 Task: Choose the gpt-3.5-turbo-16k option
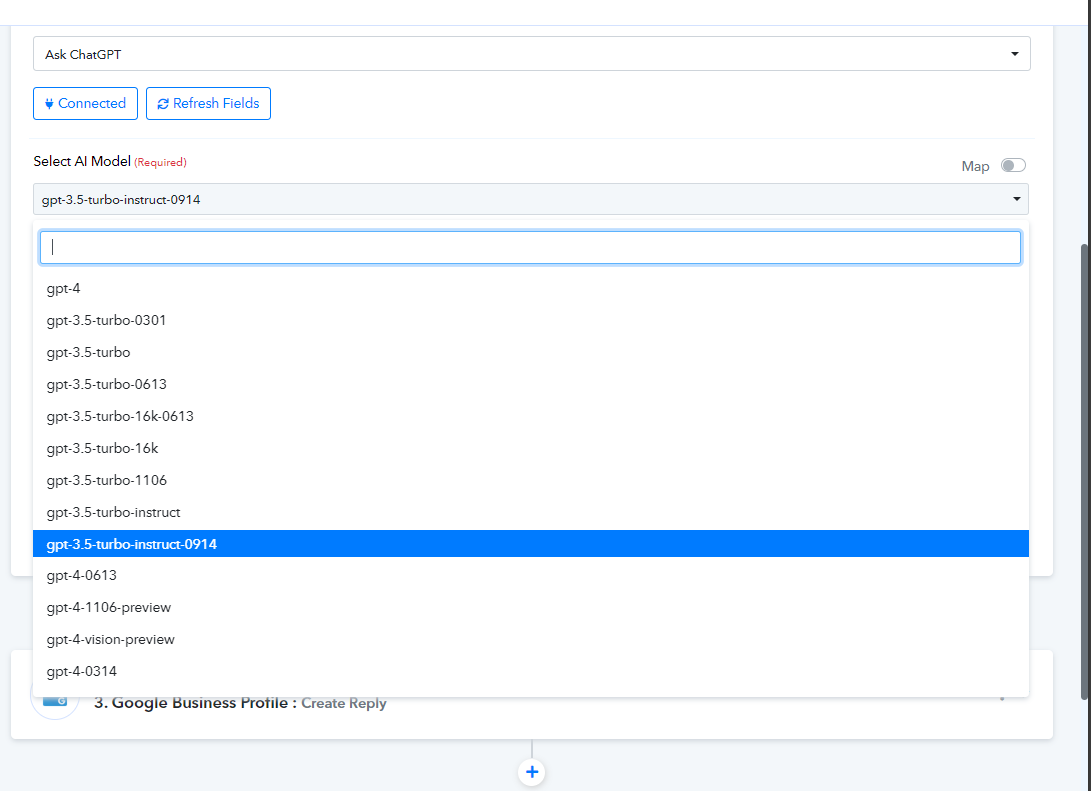pyautogui.click(x=531, y=448)
